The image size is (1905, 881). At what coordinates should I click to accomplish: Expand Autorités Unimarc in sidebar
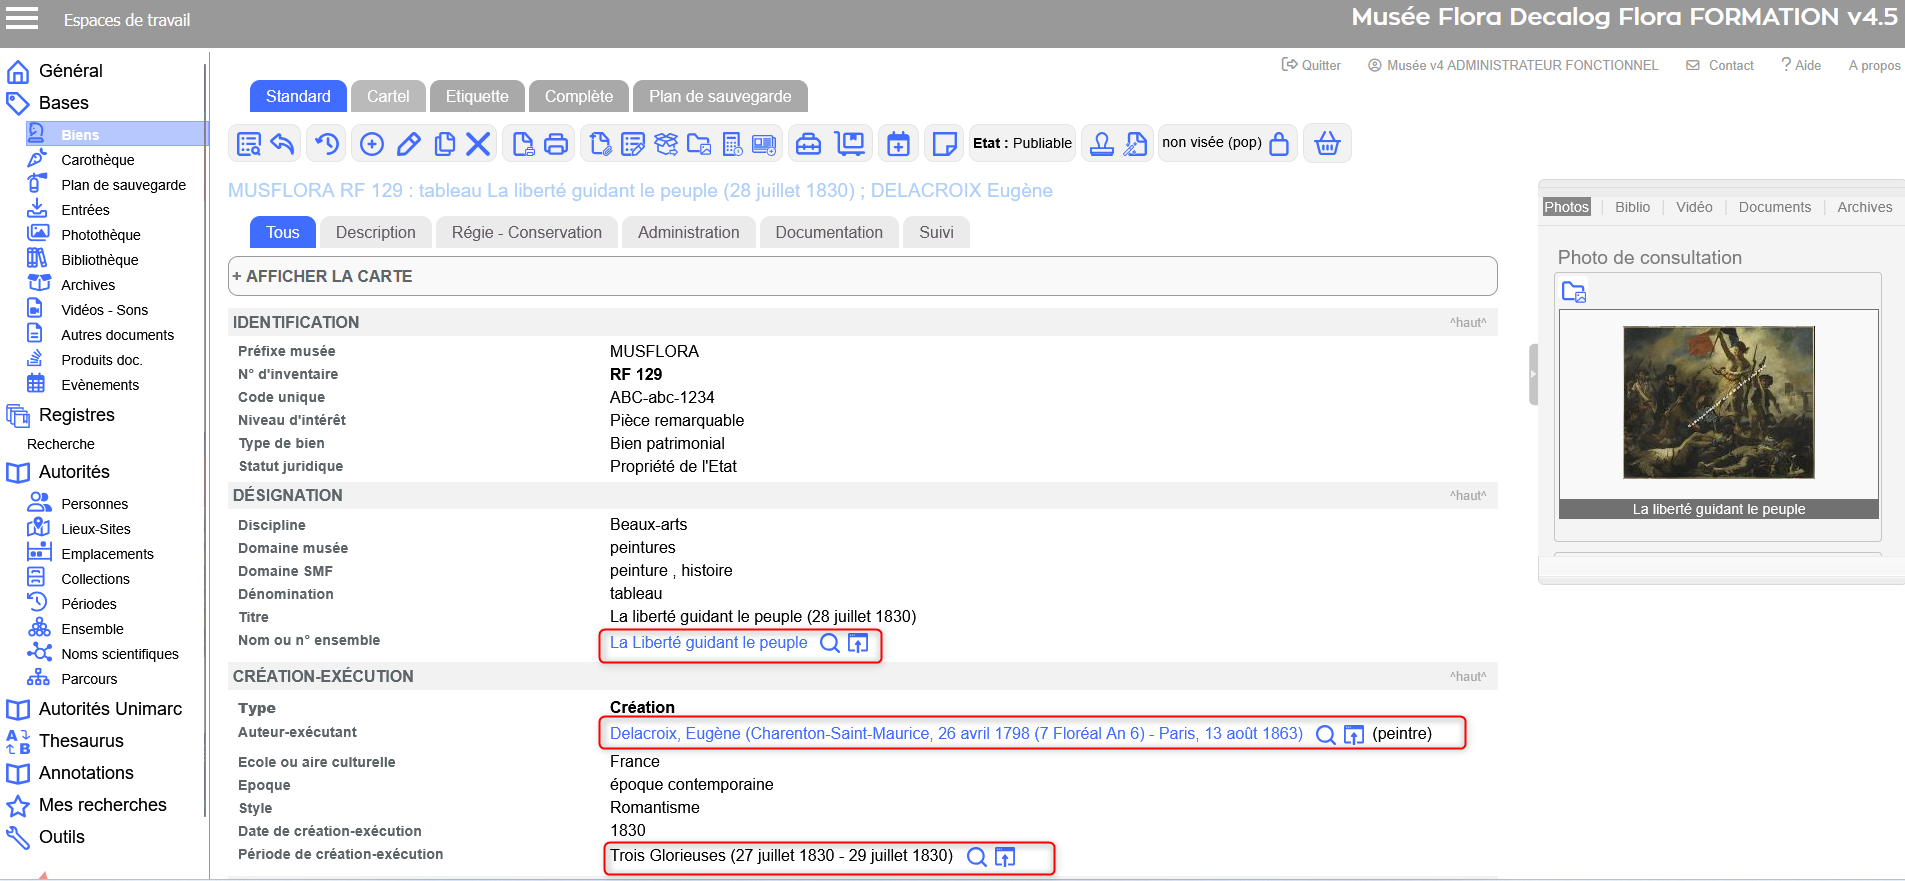[110, 709]
